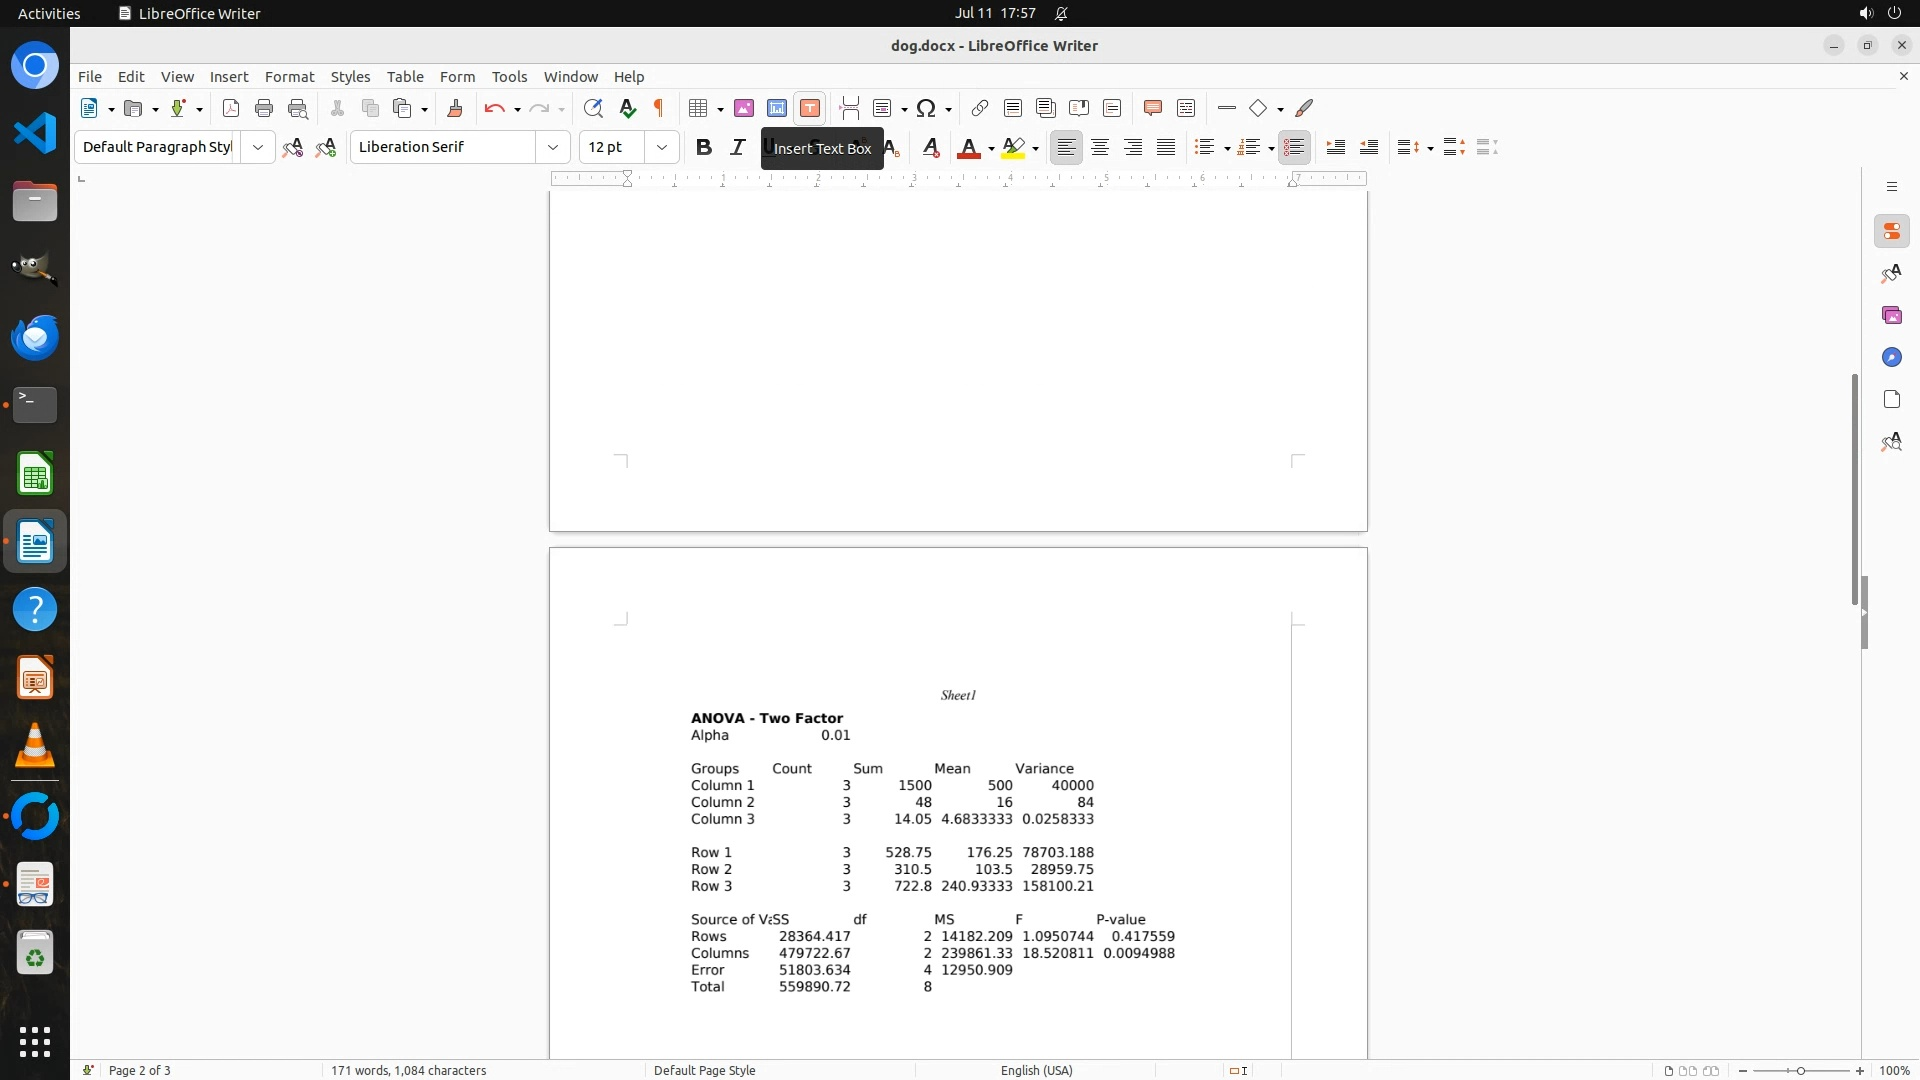Image resolution: width=1920 pixels, height=1080 pixels.
Task: Click the Clone Formatting paintbrush icon
Action: (x=455, y=108)
